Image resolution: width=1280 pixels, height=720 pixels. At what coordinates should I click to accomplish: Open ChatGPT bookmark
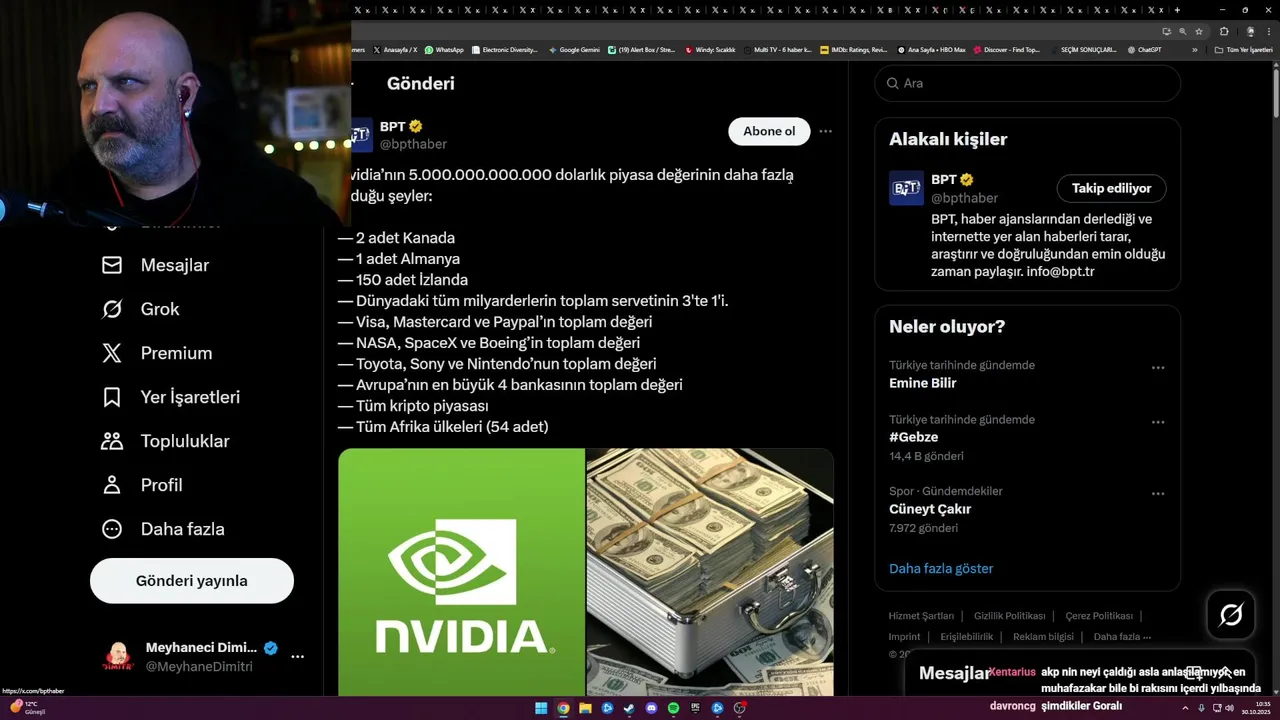coord(1144,49)
